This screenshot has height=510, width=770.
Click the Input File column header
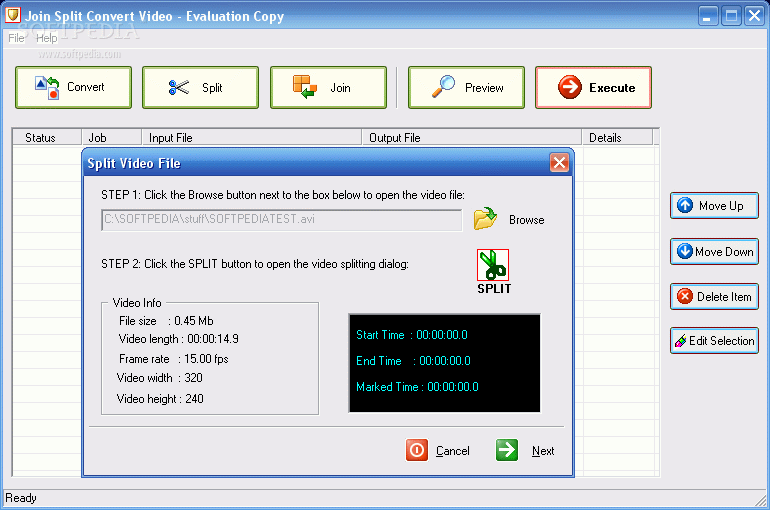point(251,137)
